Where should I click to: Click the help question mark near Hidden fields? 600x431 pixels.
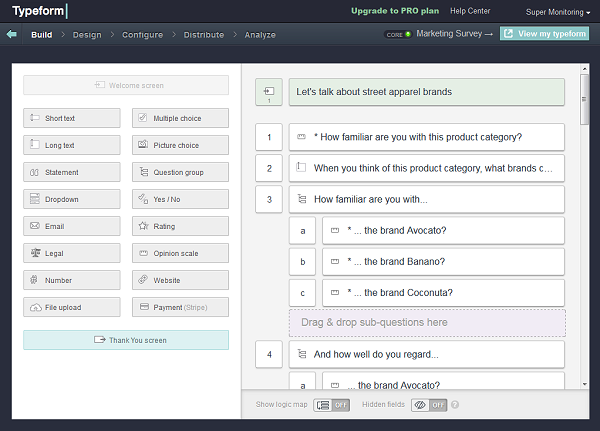pyautogui.click(x=455, y=405)
